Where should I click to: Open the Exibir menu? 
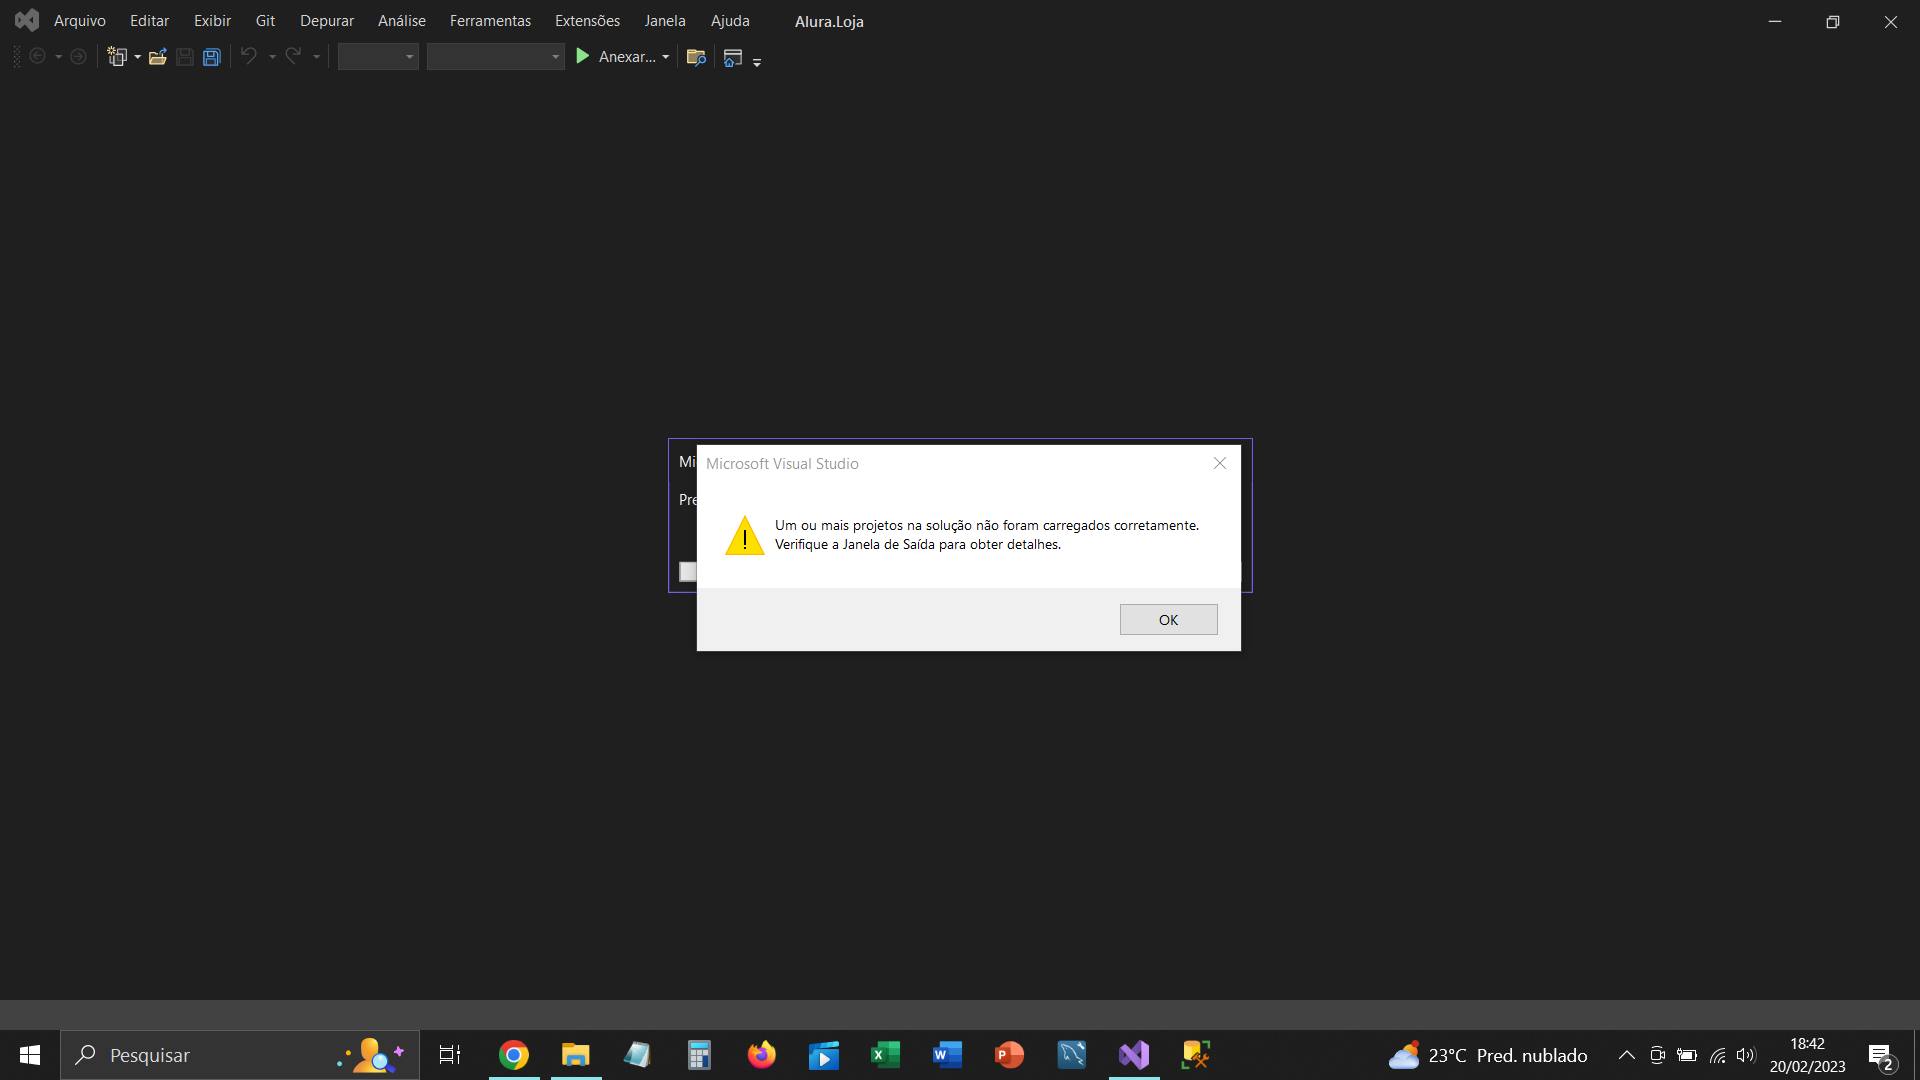point(212,21)
